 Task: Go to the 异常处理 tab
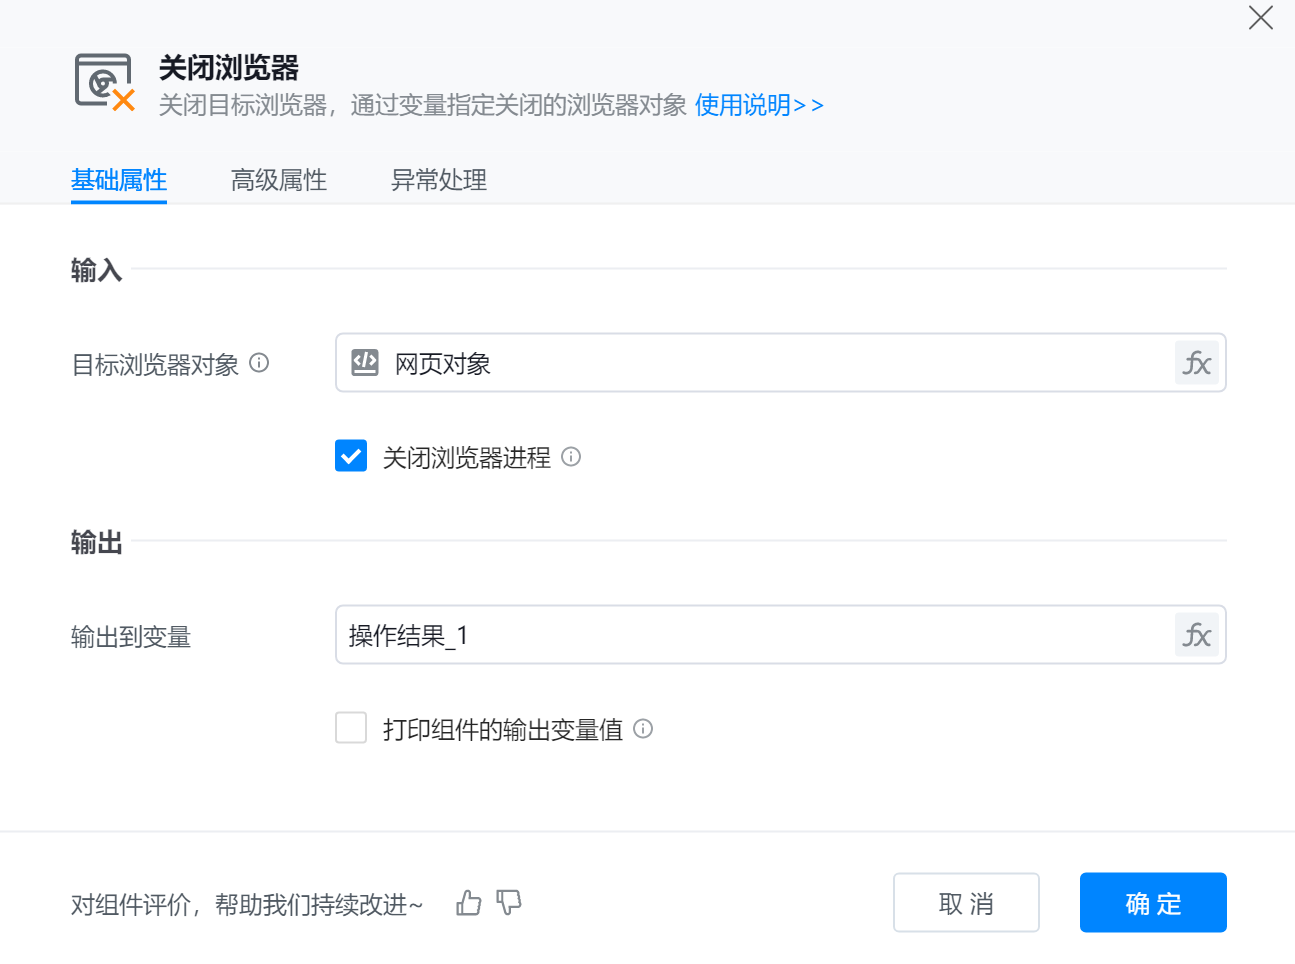[439, 180]
